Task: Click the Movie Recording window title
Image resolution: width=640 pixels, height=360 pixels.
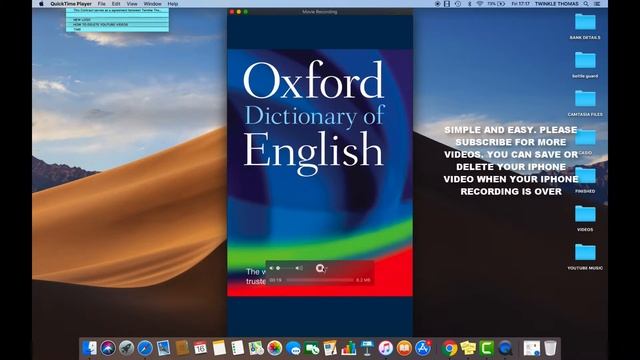Action: pyautogui.click(x=320, y=12)
